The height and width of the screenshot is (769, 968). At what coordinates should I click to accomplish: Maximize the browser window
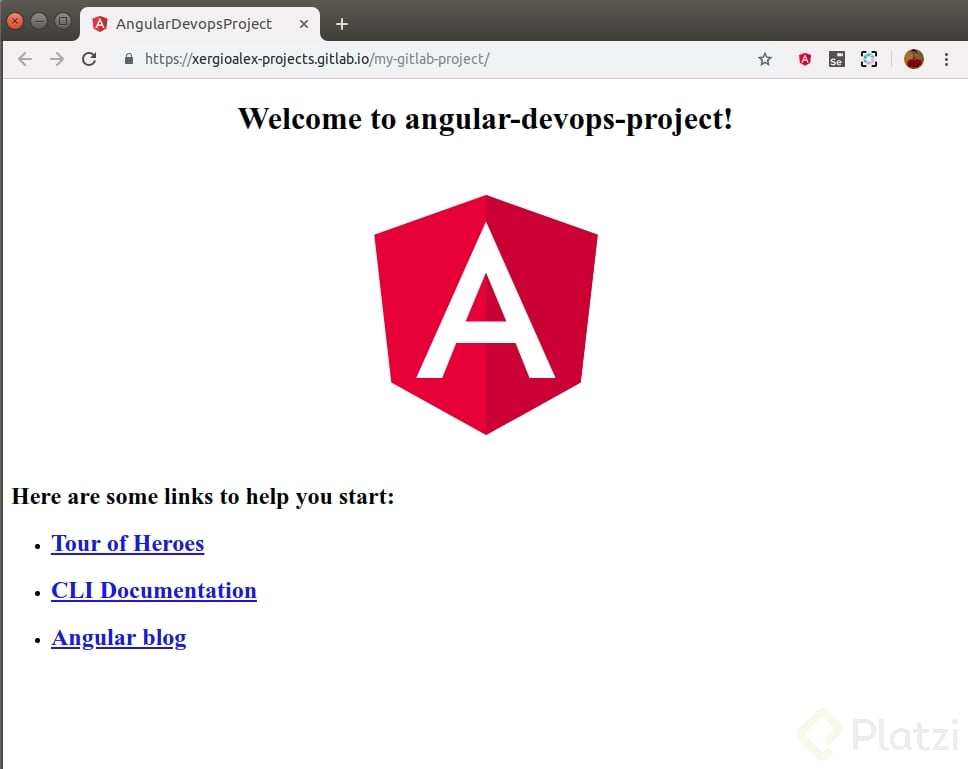point(63,21)
